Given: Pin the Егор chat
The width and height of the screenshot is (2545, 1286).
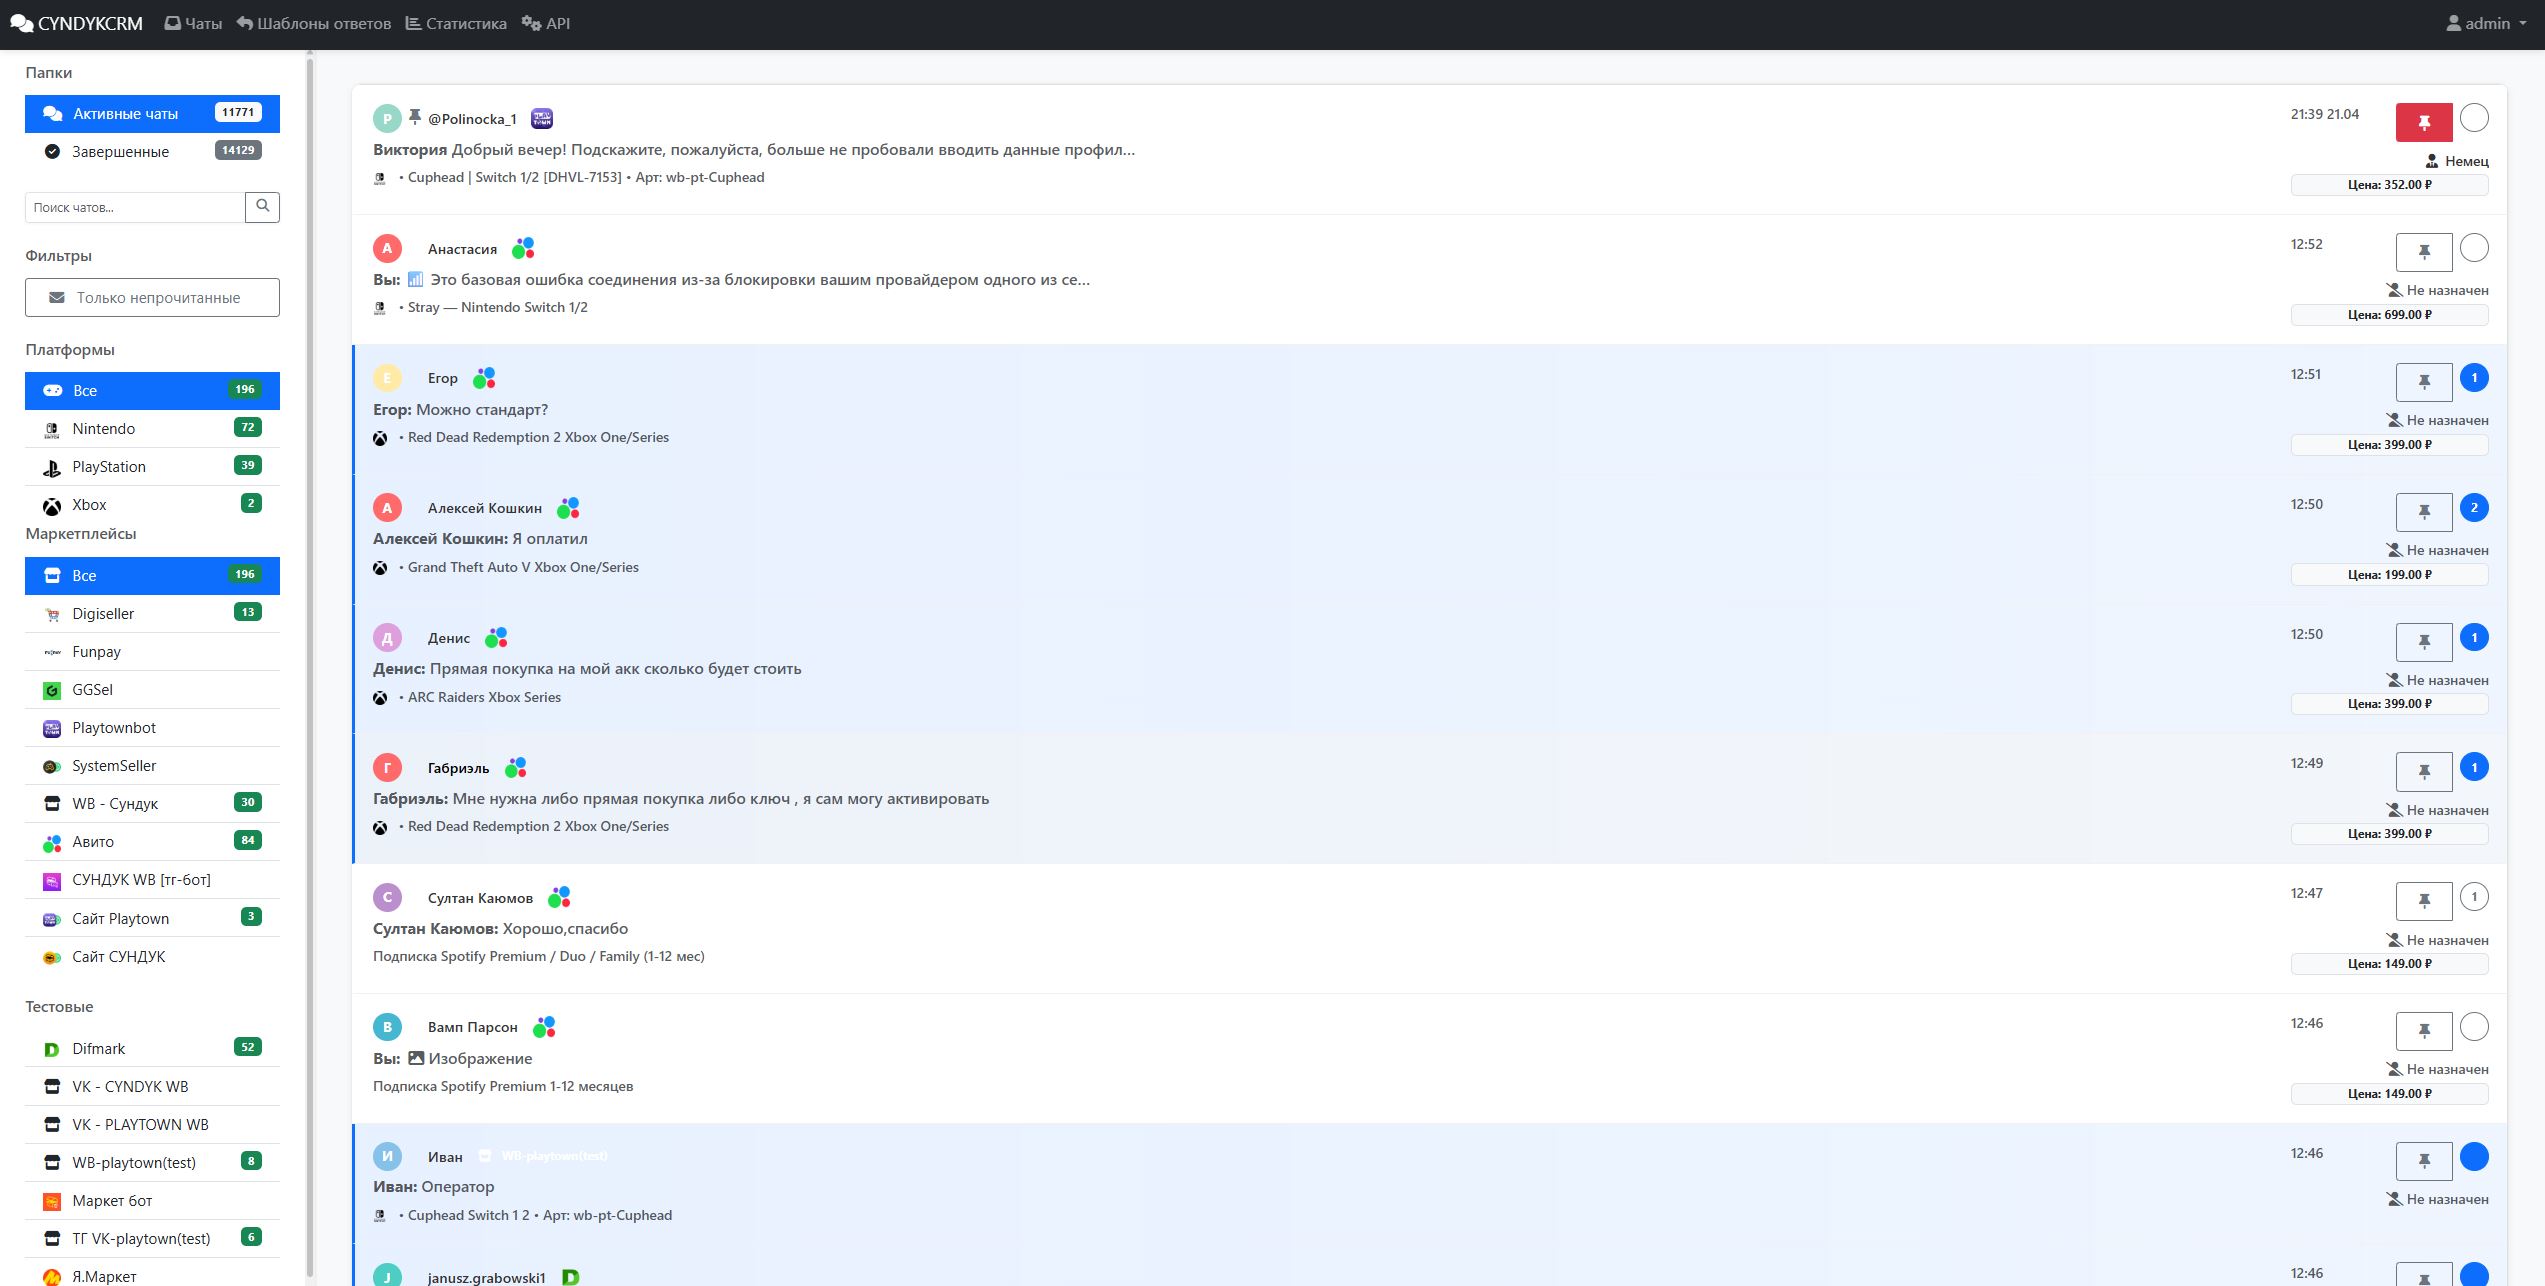Looking at the screenshot, I should pyautogui.click(x=2424, y=382).
